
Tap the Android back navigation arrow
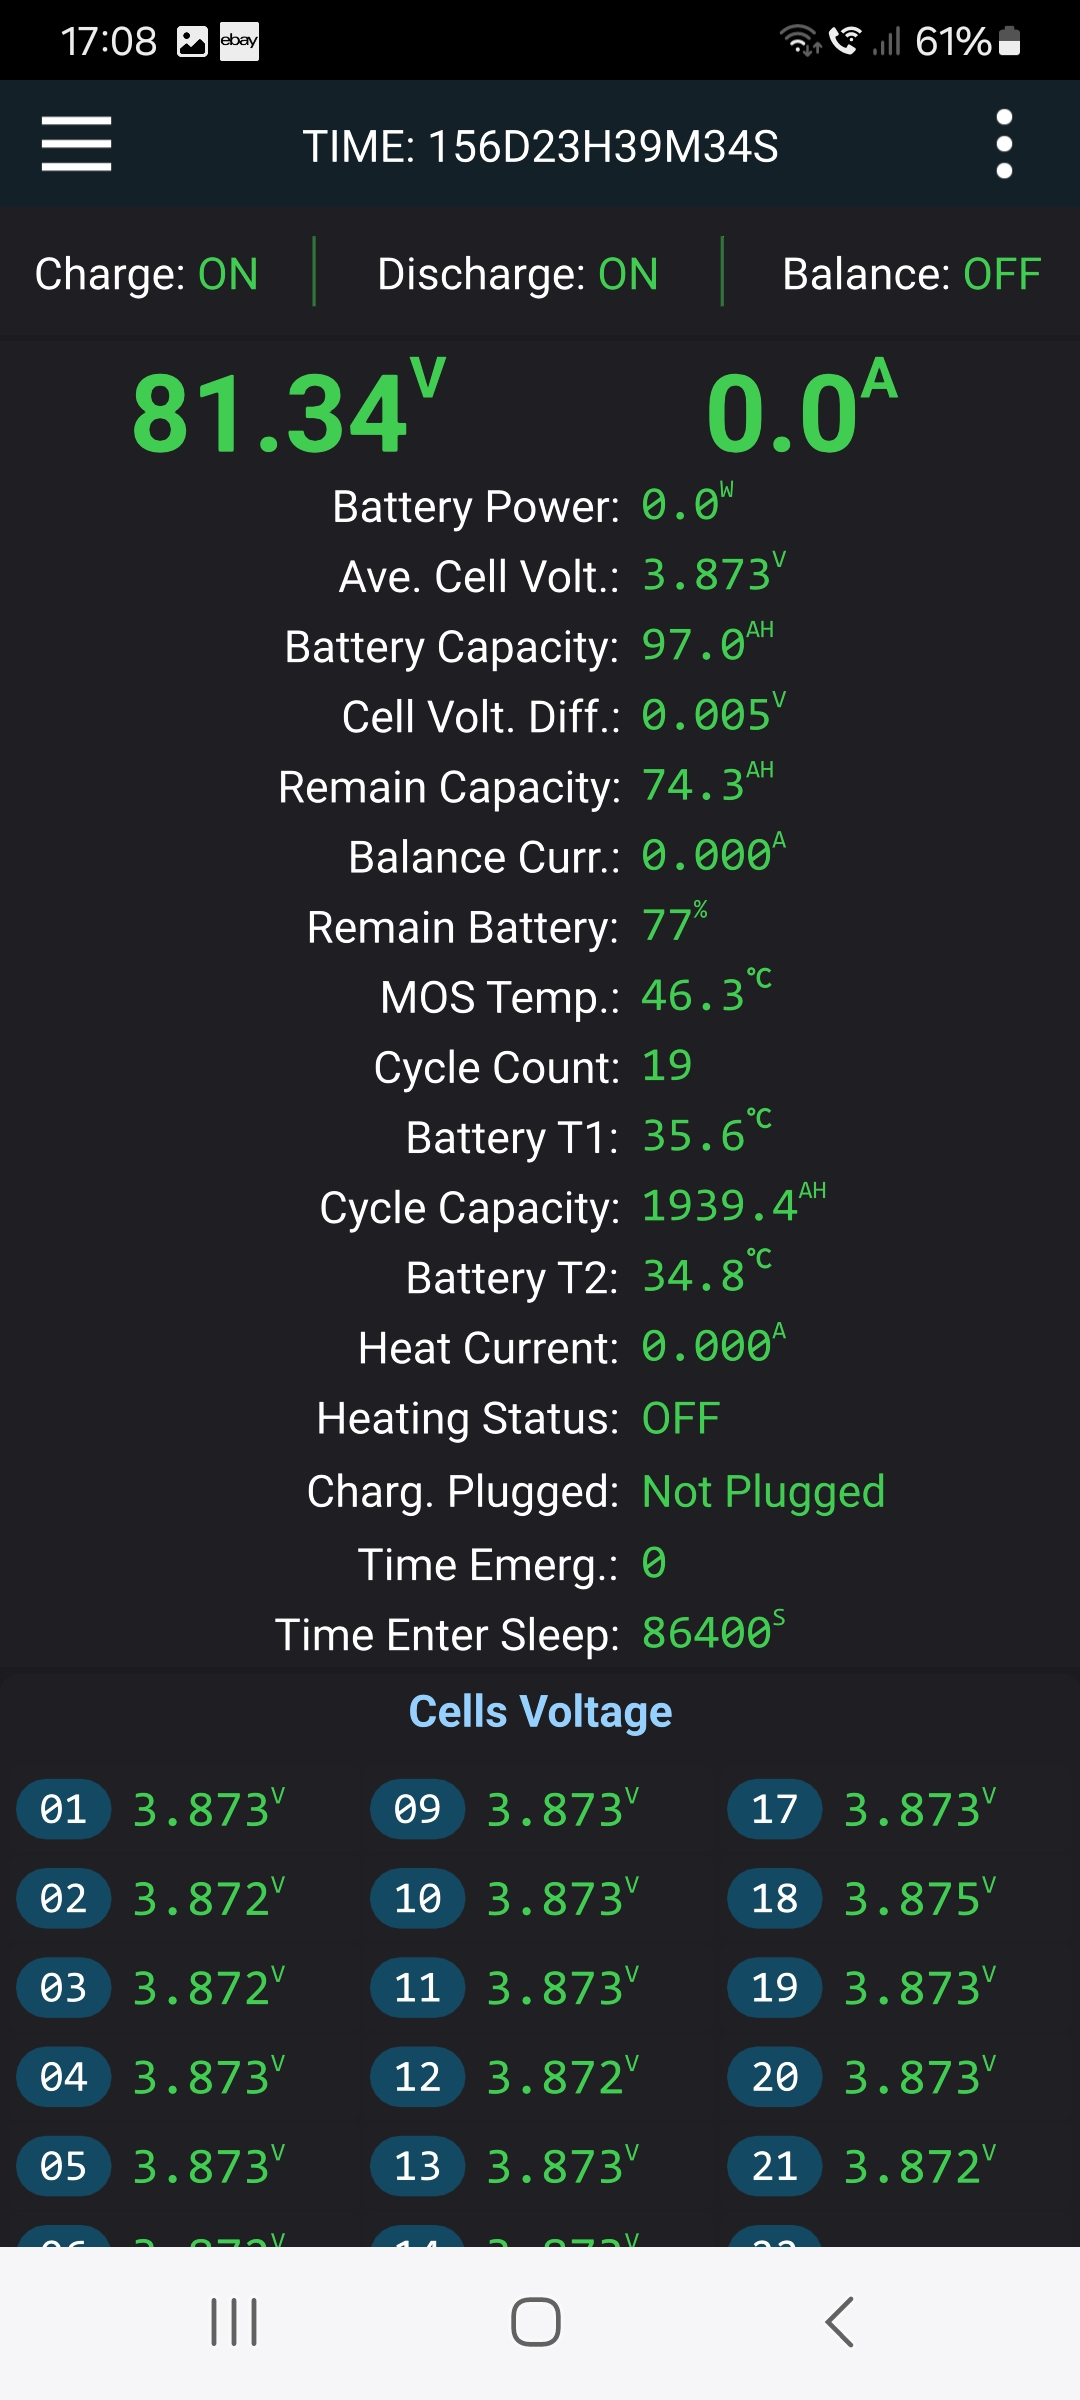840,2321
